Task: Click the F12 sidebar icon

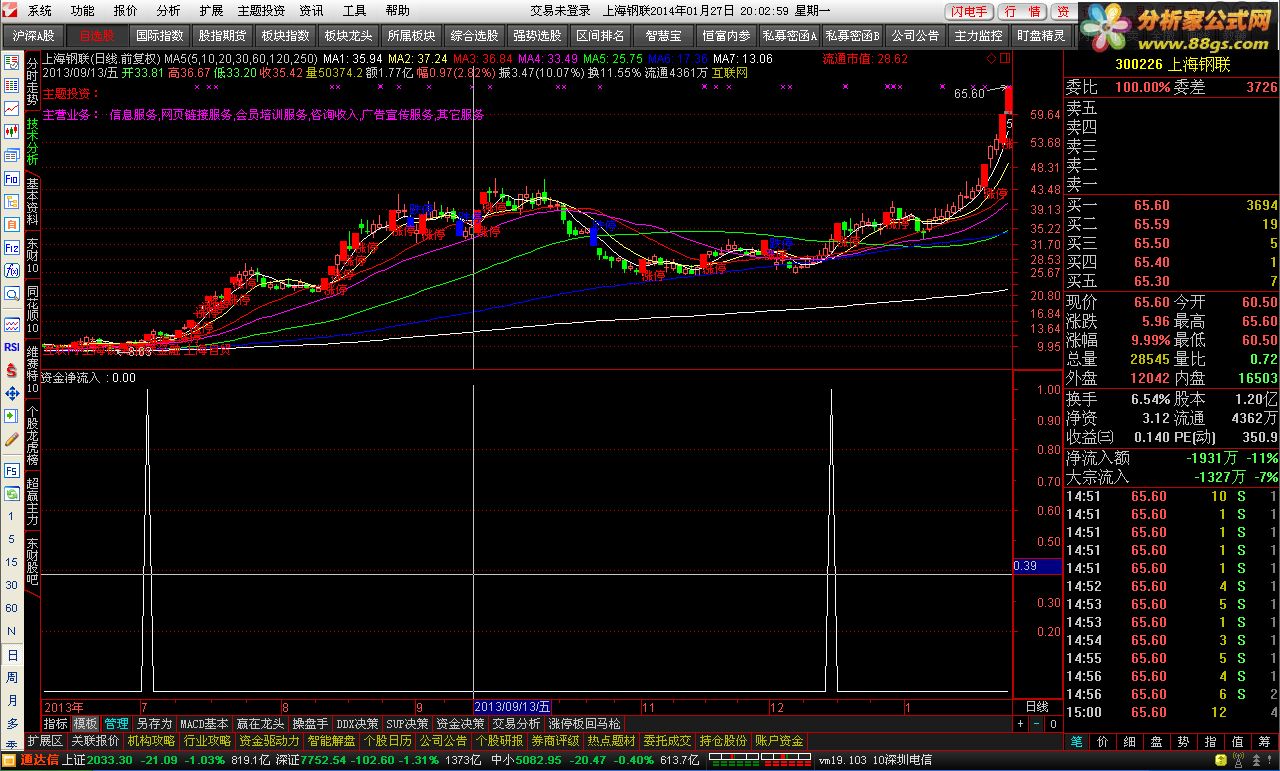Action: pos(12,247)
